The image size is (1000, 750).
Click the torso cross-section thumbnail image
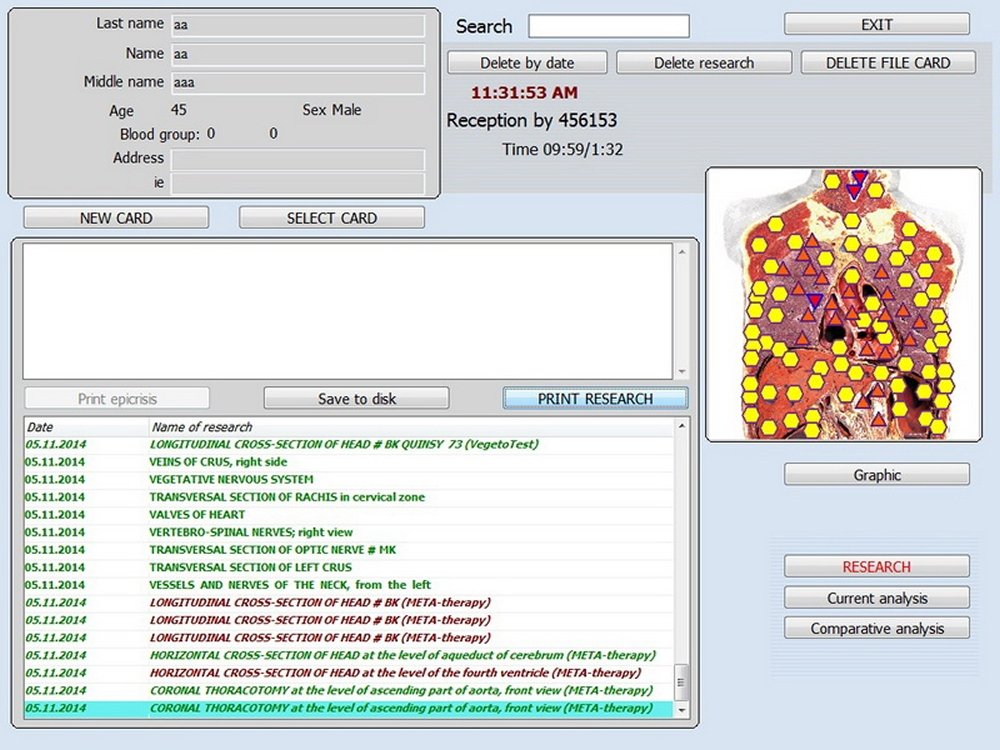point(843,304)
